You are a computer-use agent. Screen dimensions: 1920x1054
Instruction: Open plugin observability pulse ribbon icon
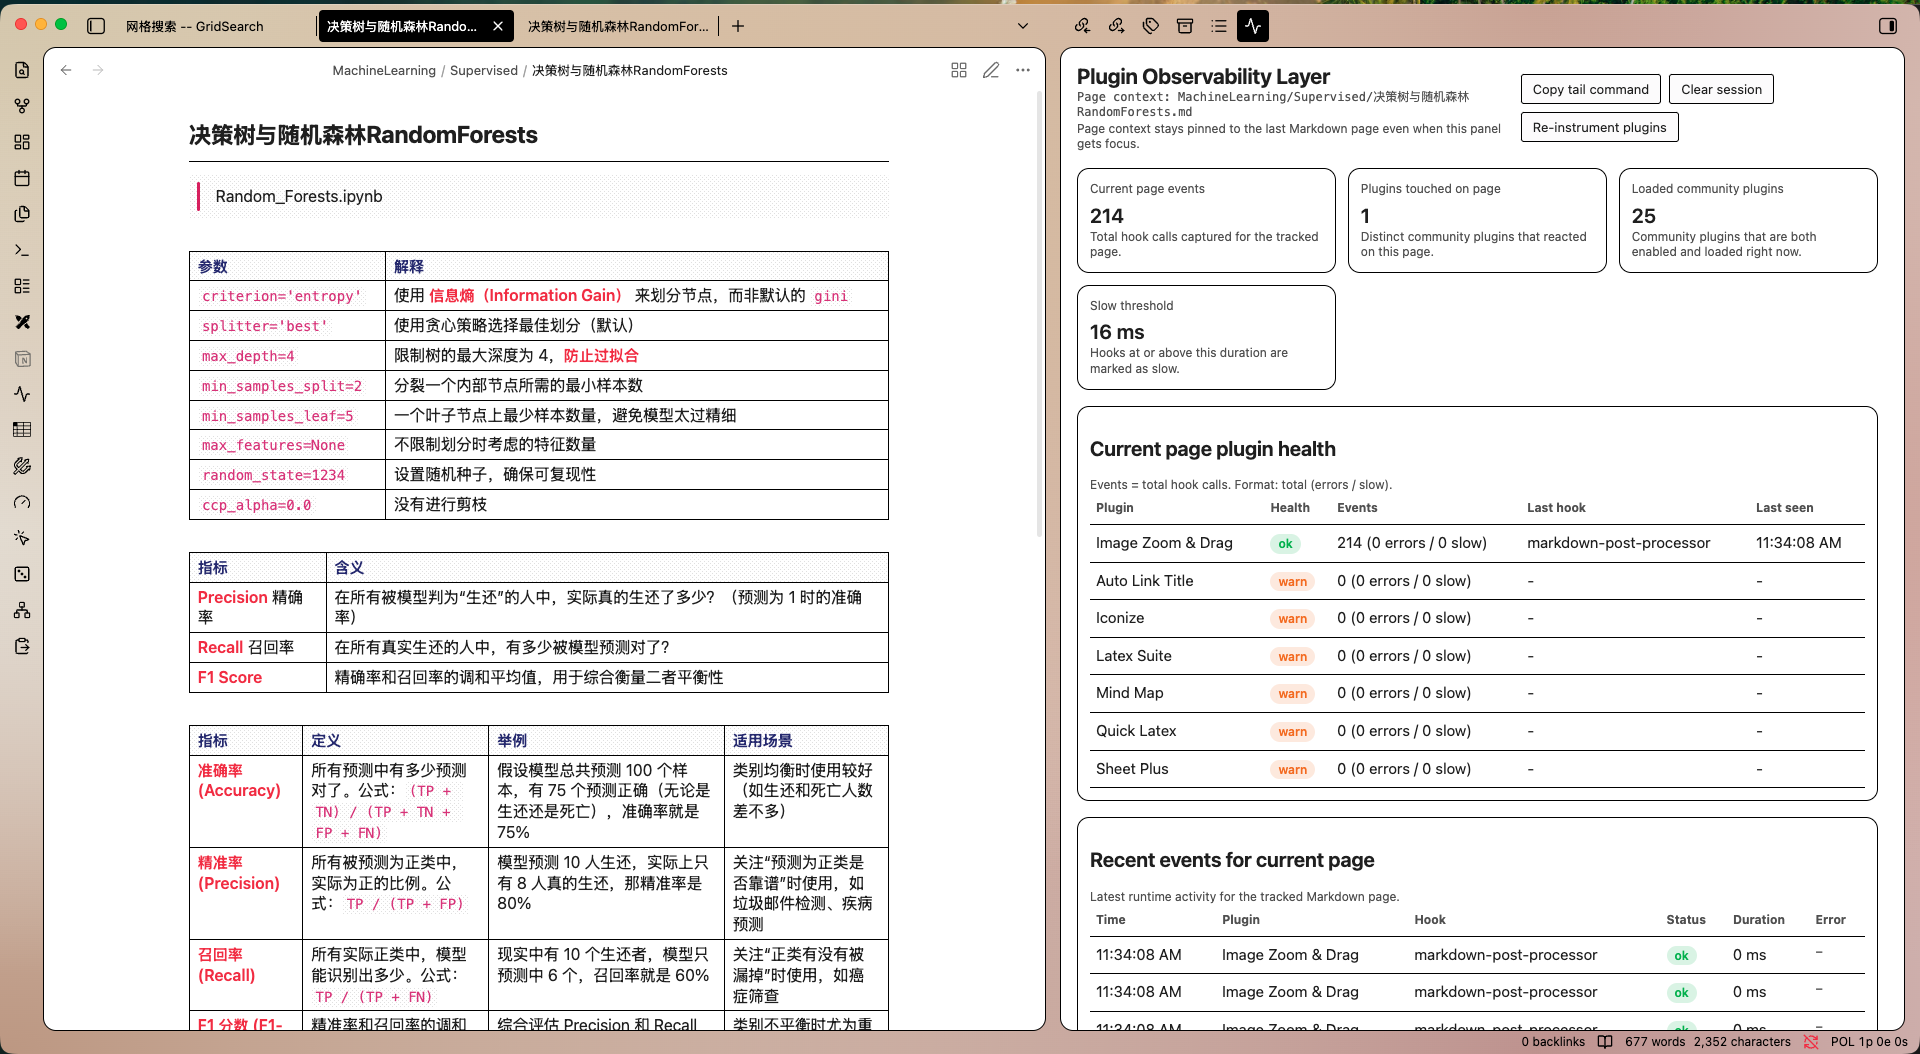22,394
